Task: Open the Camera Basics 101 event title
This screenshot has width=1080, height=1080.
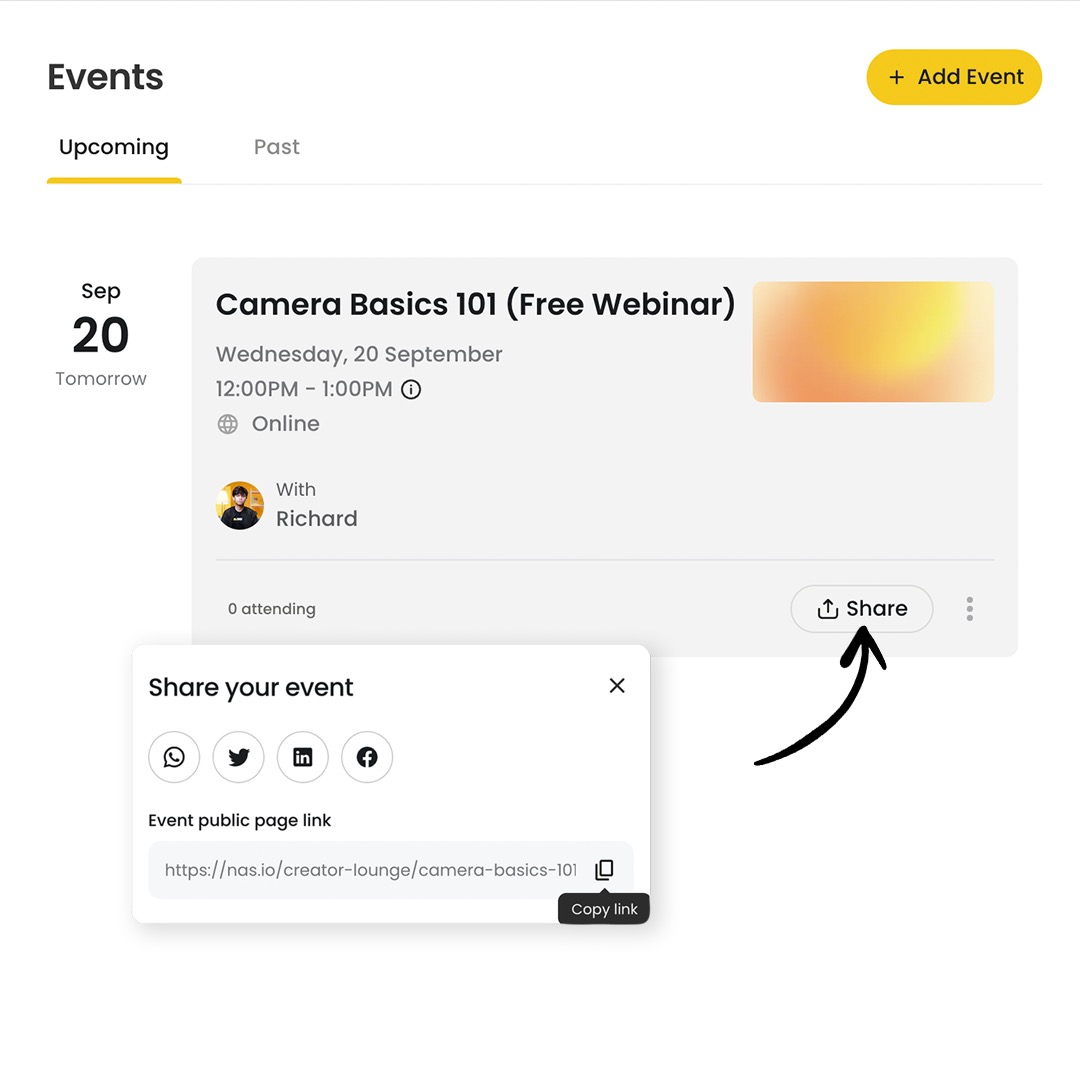Action: click(x=475, y=304)
